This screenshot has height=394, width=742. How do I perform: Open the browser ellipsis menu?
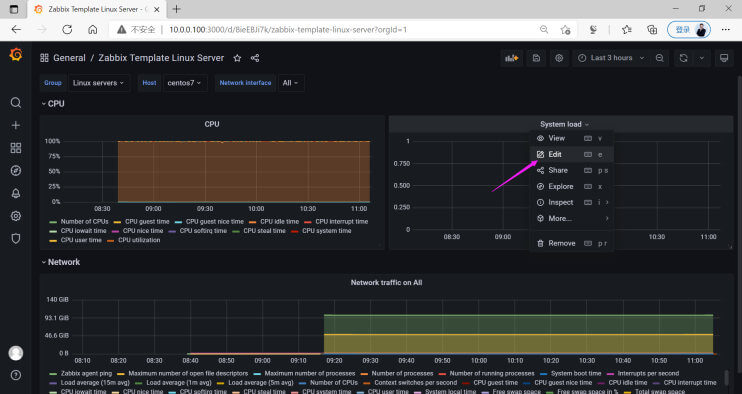pos(725,29)
